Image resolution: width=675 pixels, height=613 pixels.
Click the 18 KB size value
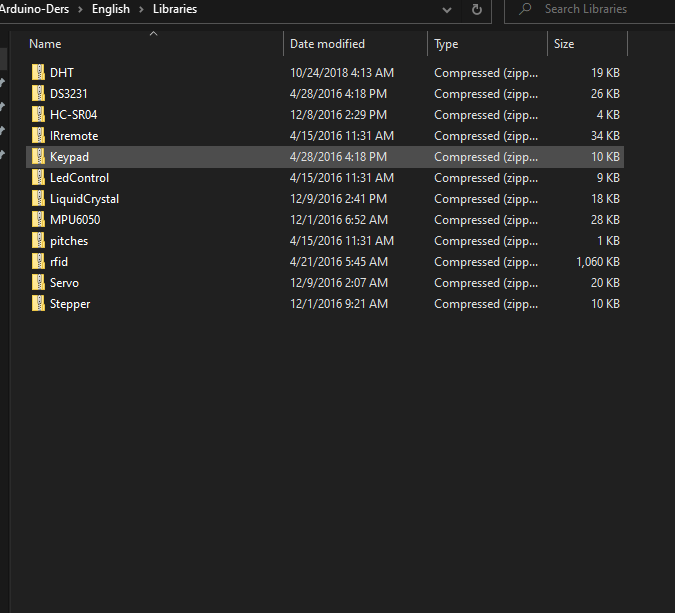(x=605, y=198)
